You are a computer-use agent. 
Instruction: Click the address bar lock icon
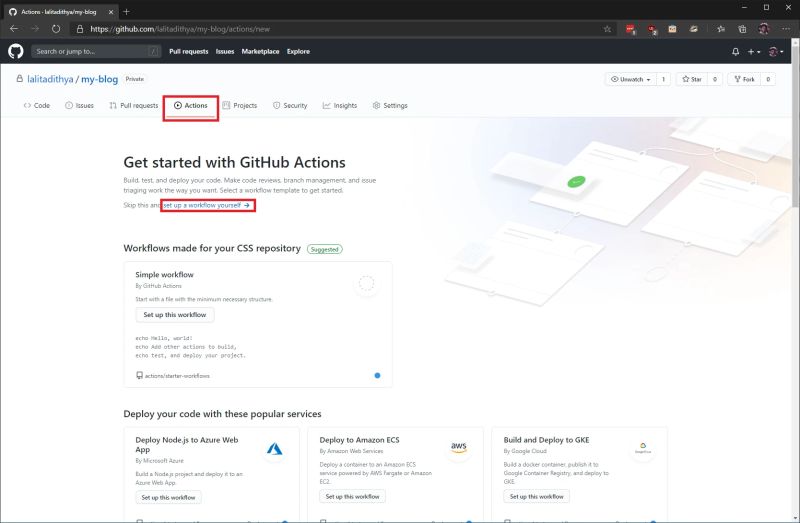click(80, 29)
